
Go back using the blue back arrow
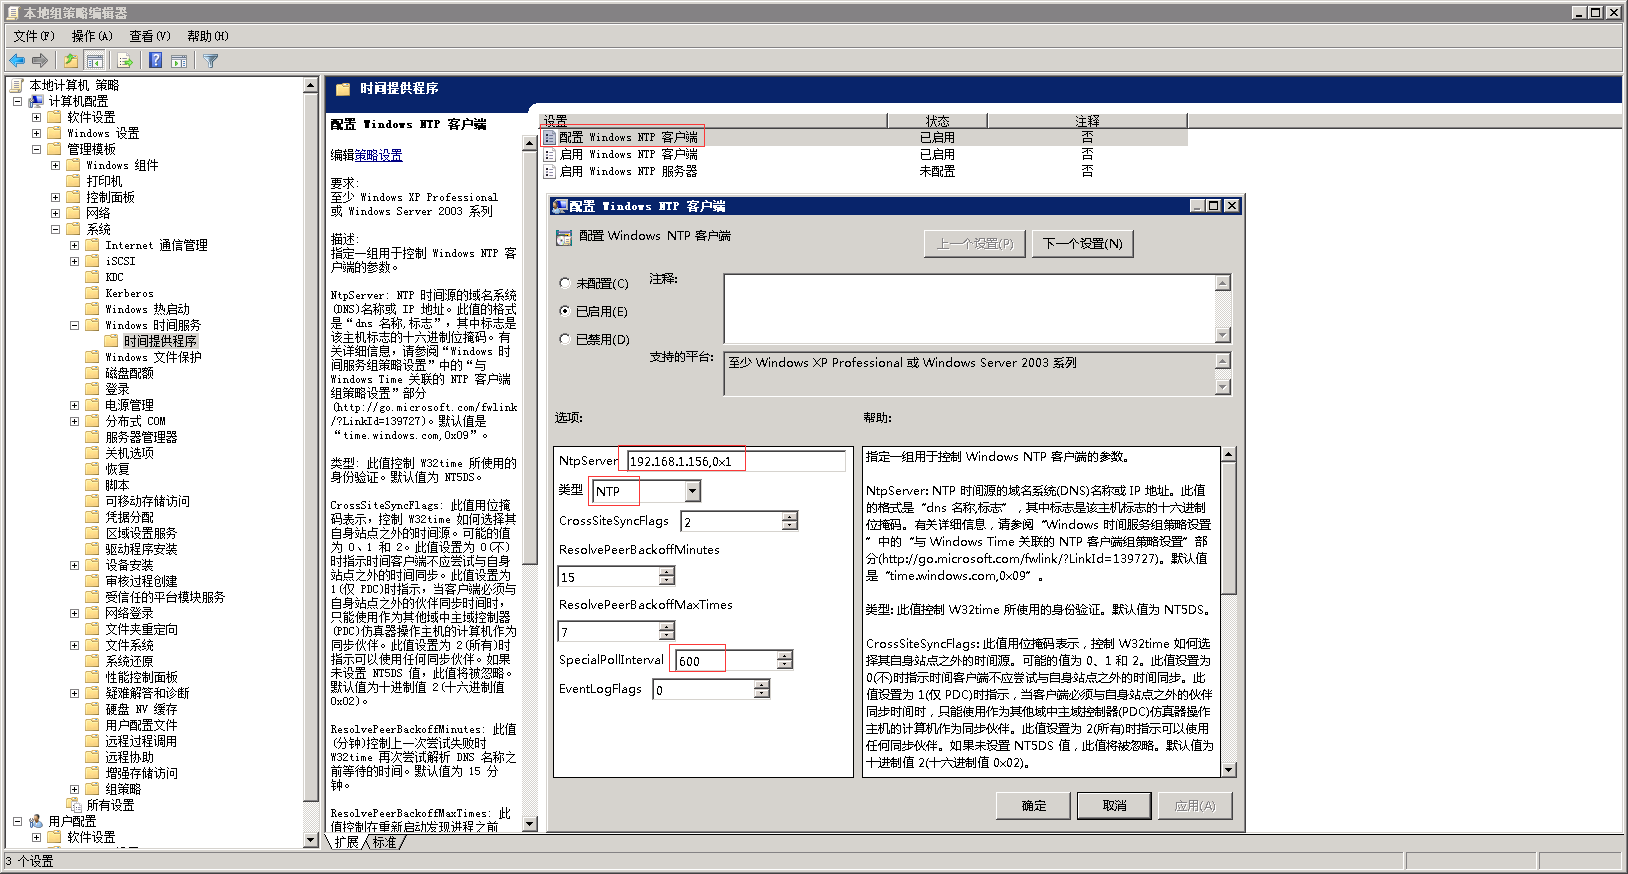click(x=17, y=60)
